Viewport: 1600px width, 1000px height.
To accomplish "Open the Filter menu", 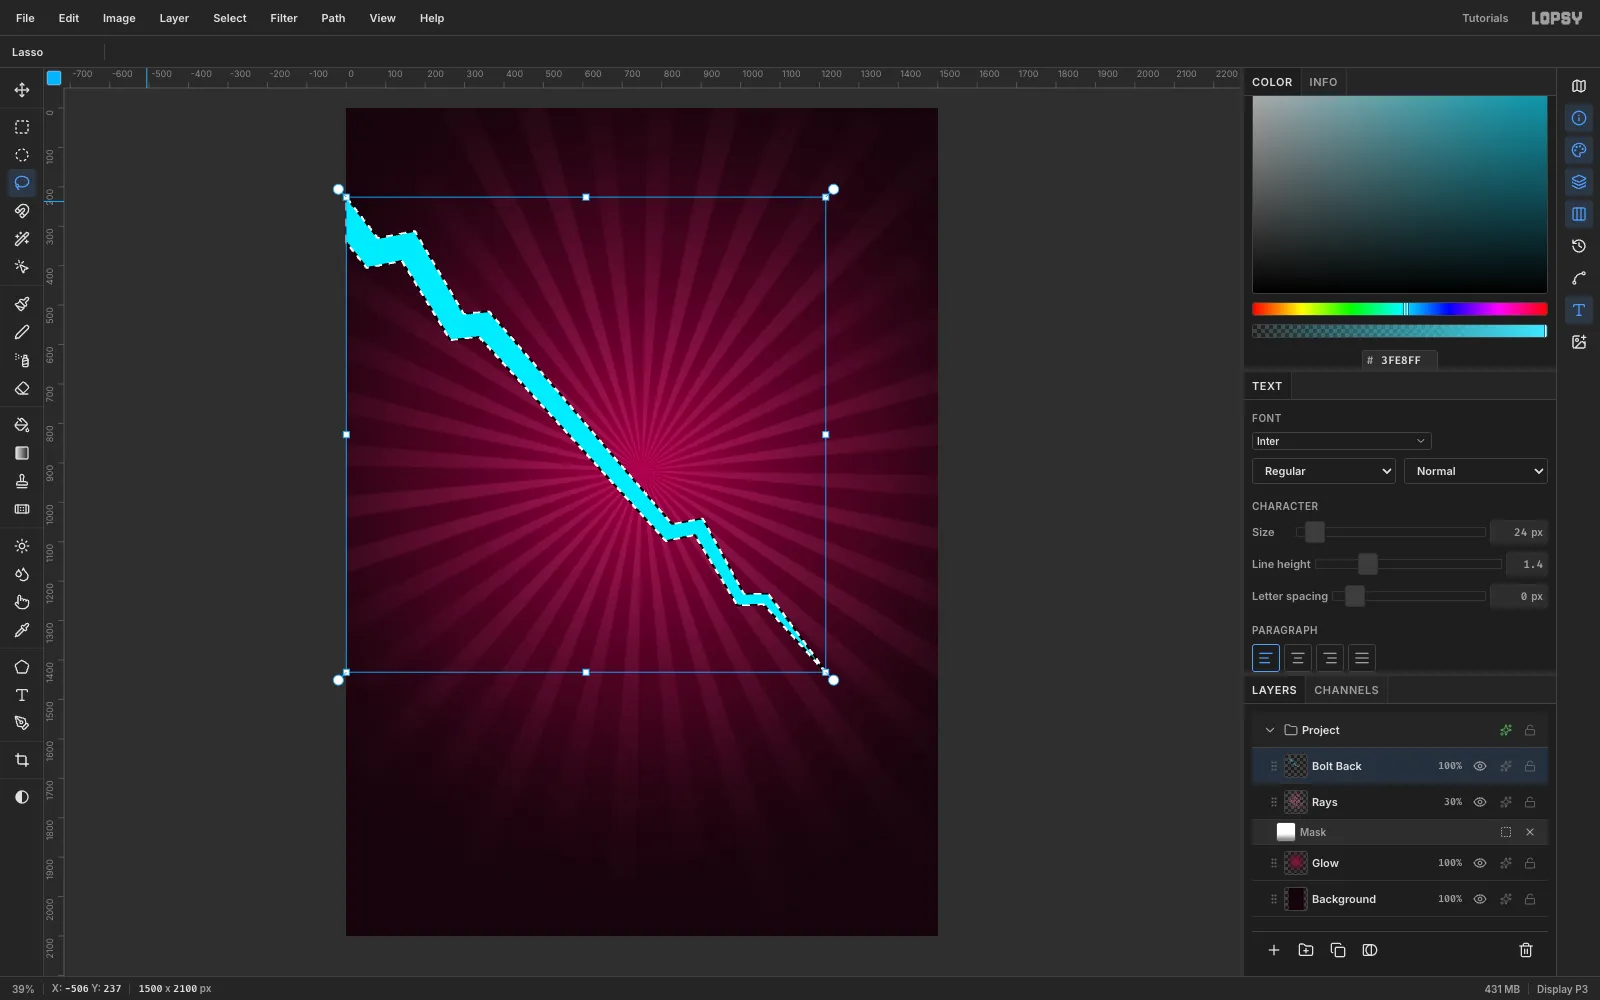I will (284, 18).
